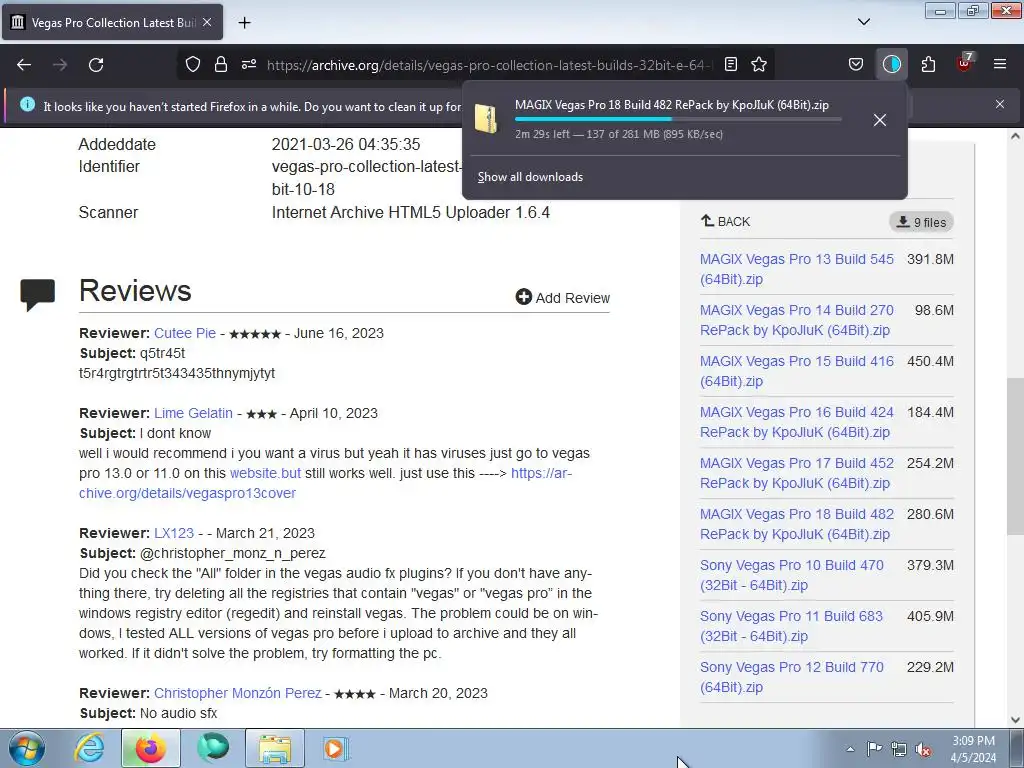
Task: Click scrollbar up arrow
Action: (x=1015, y=136)
